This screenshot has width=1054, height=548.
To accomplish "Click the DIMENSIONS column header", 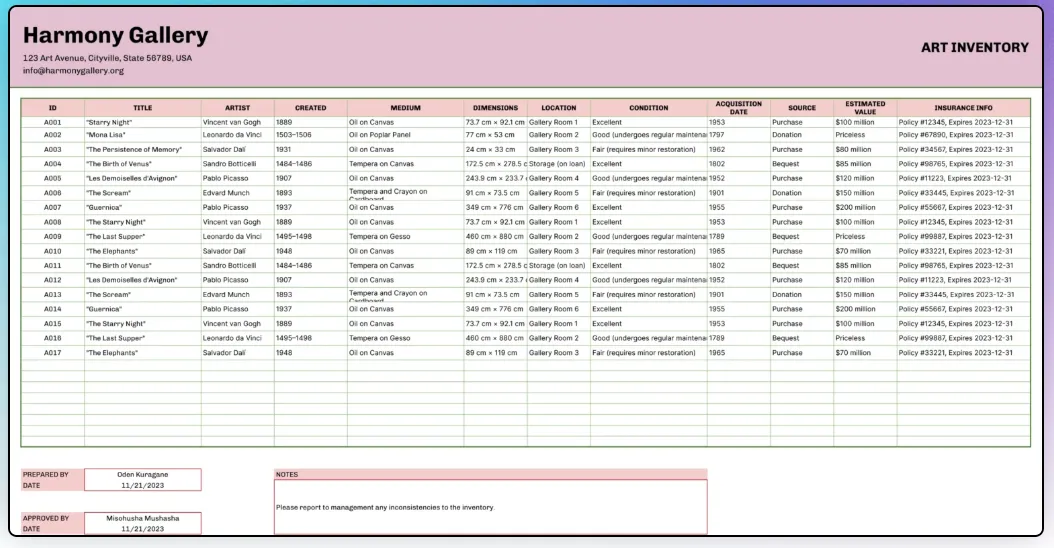I will (495, 108).
